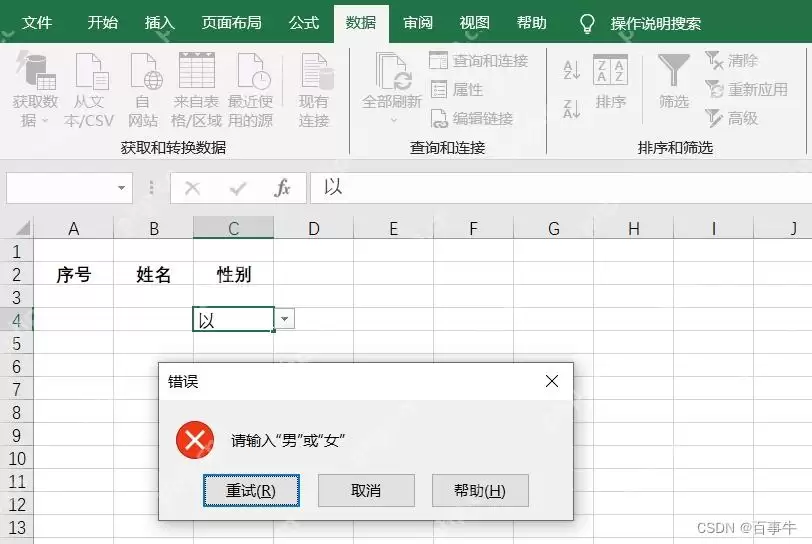The width and height of the screenshot is (812, 544).
Task: Select the From Text/CSV (从文本/CSV) icon
Action: pos(92,71)
